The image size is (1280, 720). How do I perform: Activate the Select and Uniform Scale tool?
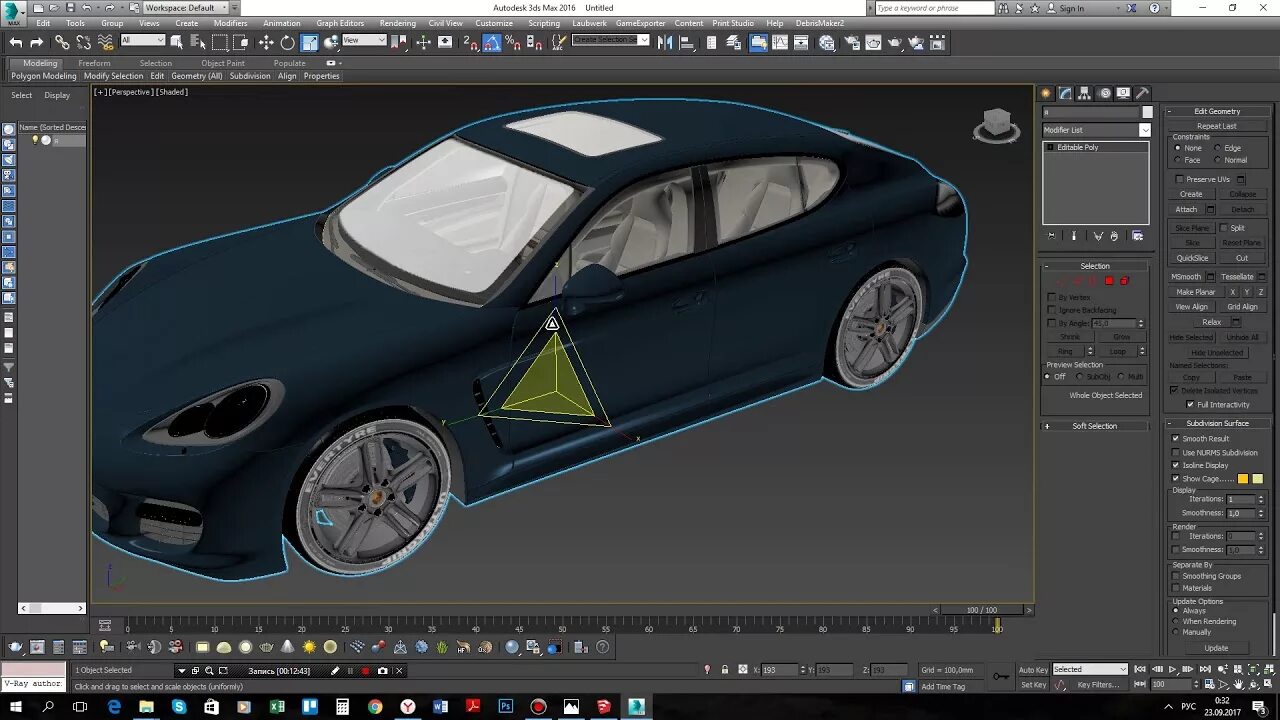[x=310, y=42]
